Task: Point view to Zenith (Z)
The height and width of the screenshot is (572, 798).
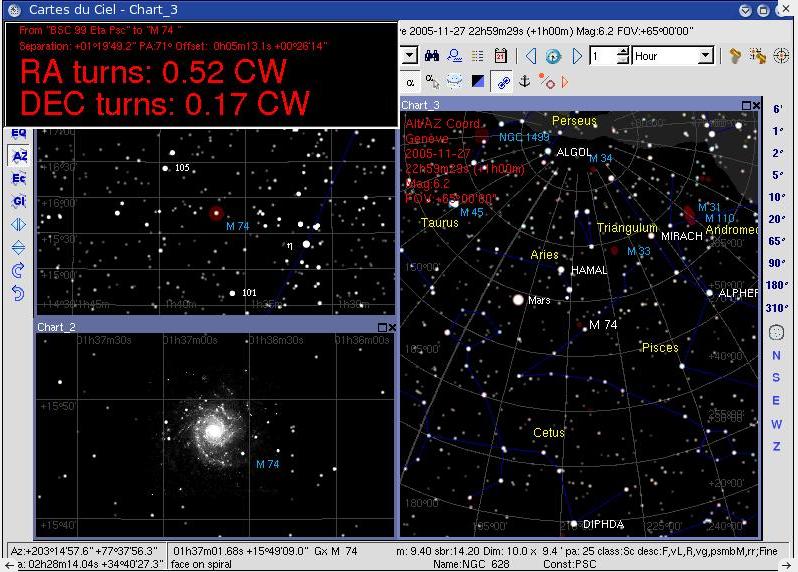Action: point(776,446)
